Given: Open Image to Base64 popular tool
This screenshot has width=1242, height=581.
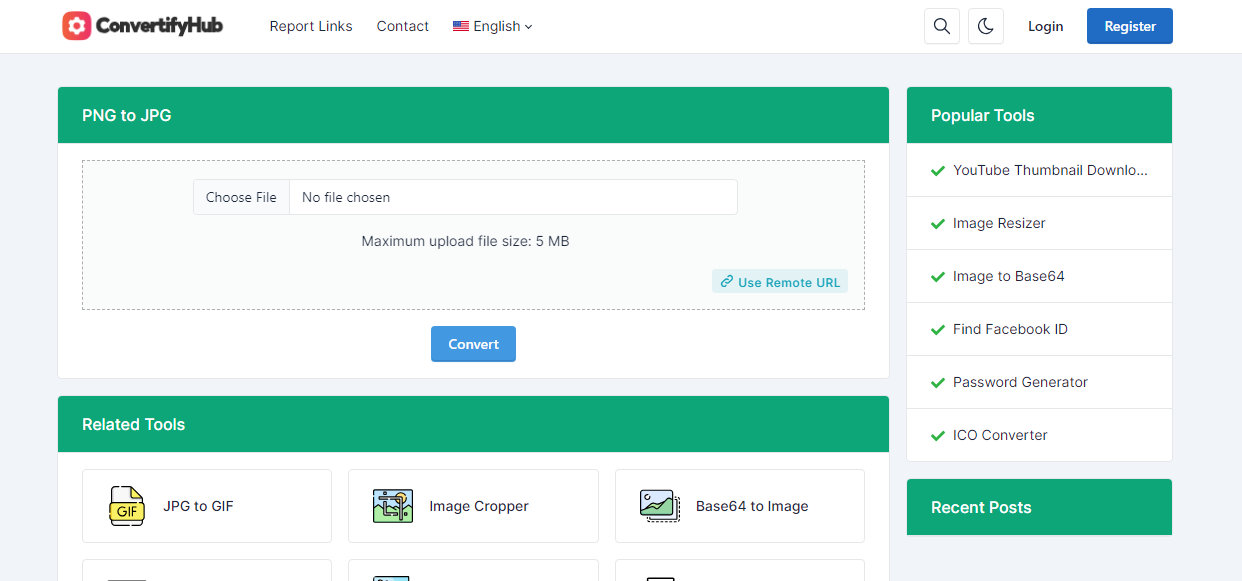Looking at the screenshot, I should (1008, 276).
